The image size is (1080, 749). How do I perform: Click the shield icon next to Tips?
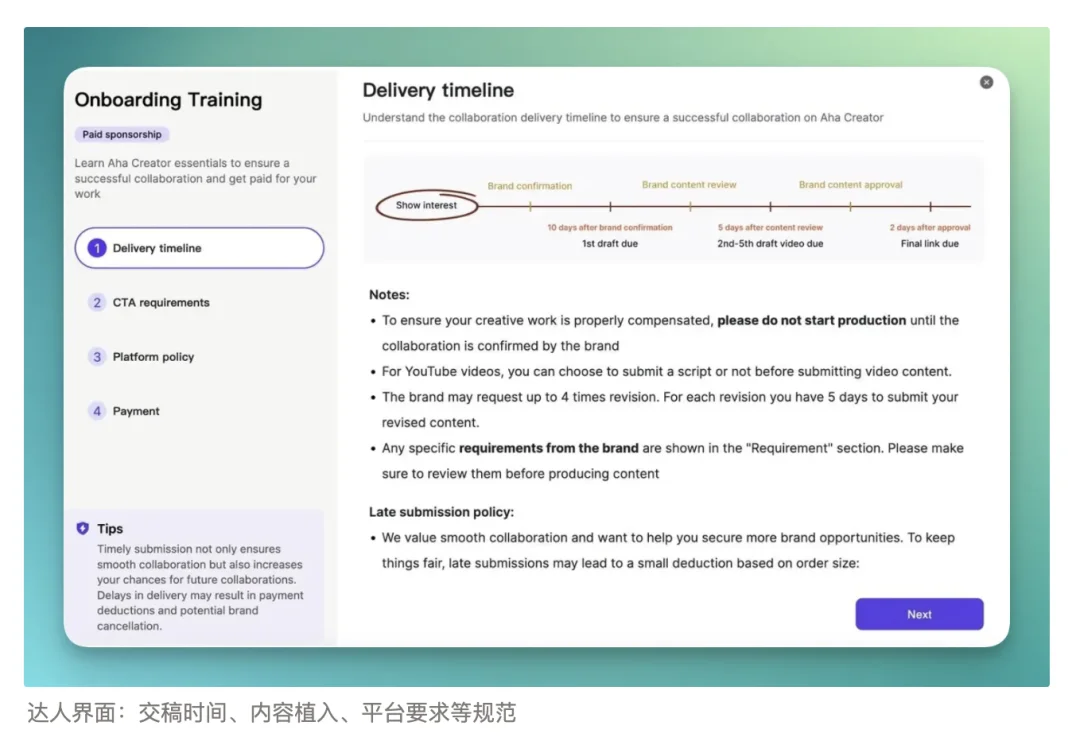tap(84, 529)
